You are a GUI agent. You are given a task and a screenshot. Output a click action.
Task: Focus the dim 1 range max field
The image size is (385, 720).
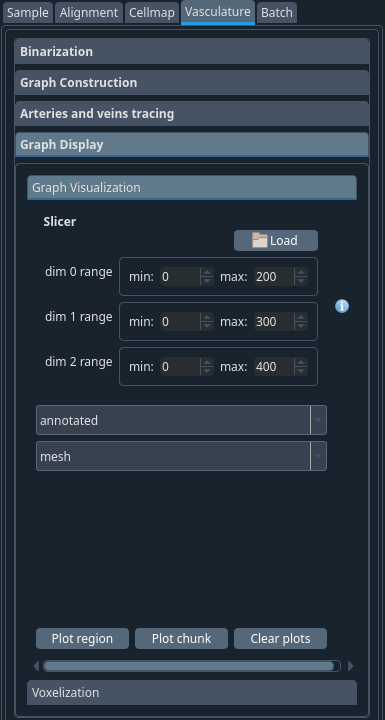click(274, 322)
